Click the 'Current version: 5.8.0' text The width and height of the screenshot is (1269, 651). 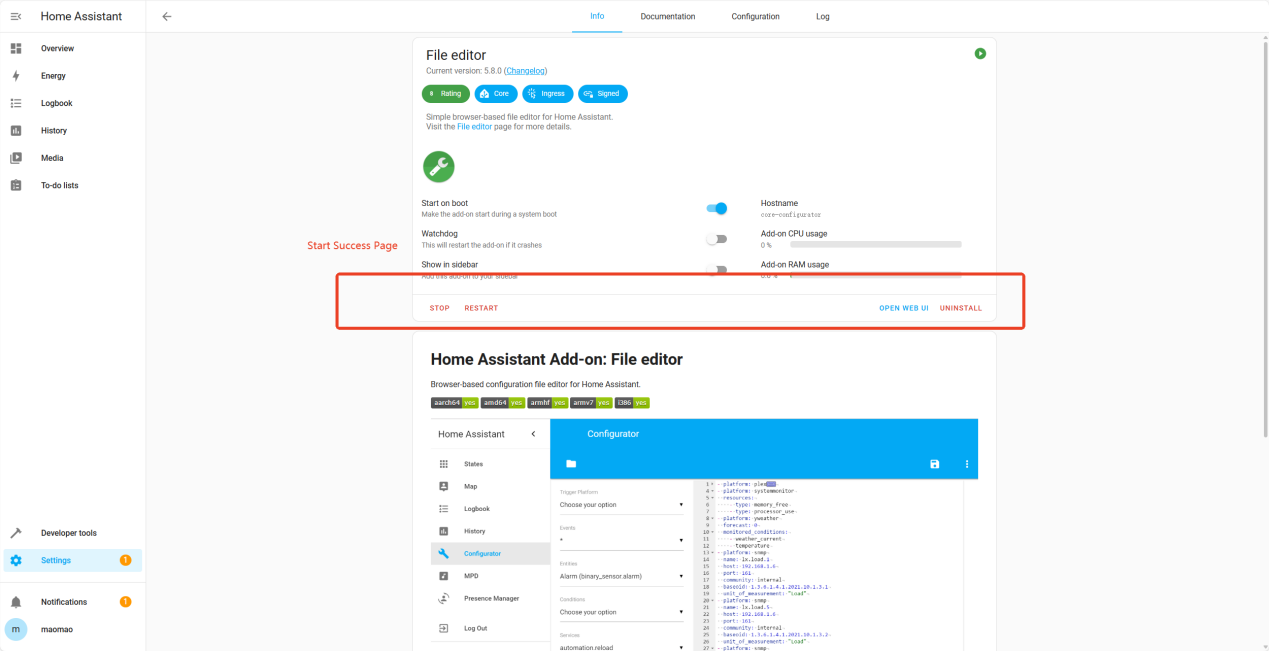click(463, 71)
